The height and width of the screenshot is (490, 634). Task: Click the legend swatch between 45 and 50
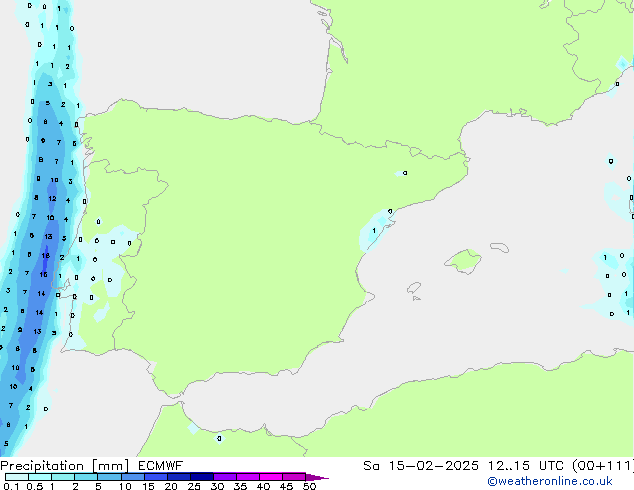tap(294, 477)
